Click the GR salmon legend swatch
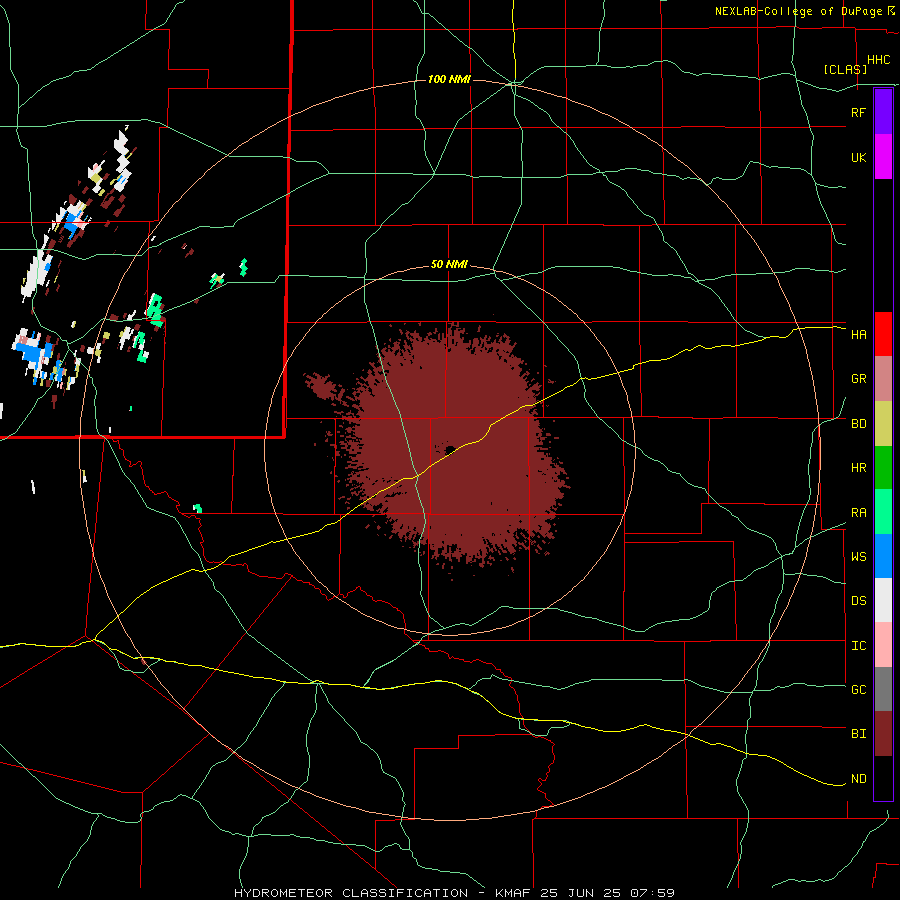The height and width of the screenshot is (900, 900). pyautogui.click(x=883, y=379)
